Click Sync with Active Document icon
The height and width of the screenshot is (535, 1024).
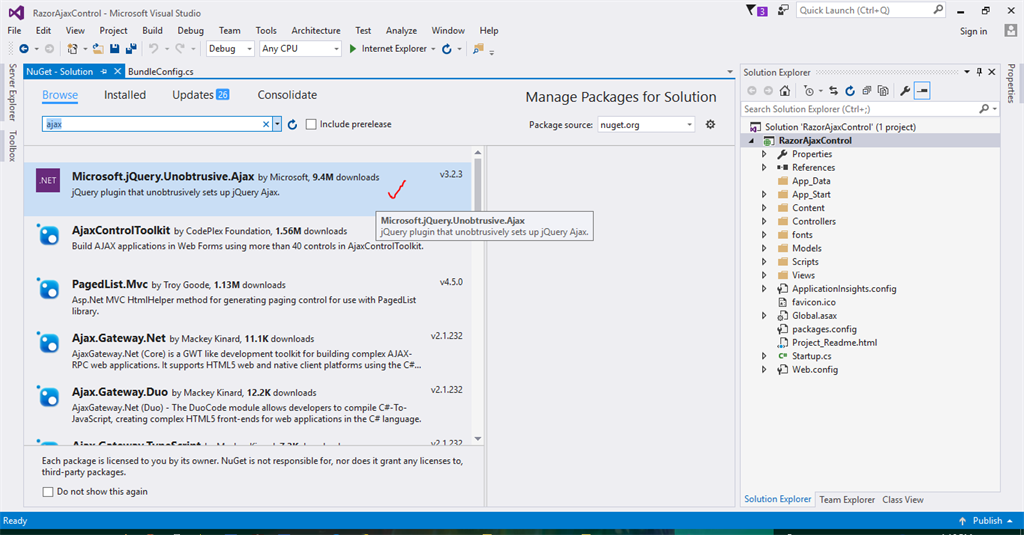(833, 91)
